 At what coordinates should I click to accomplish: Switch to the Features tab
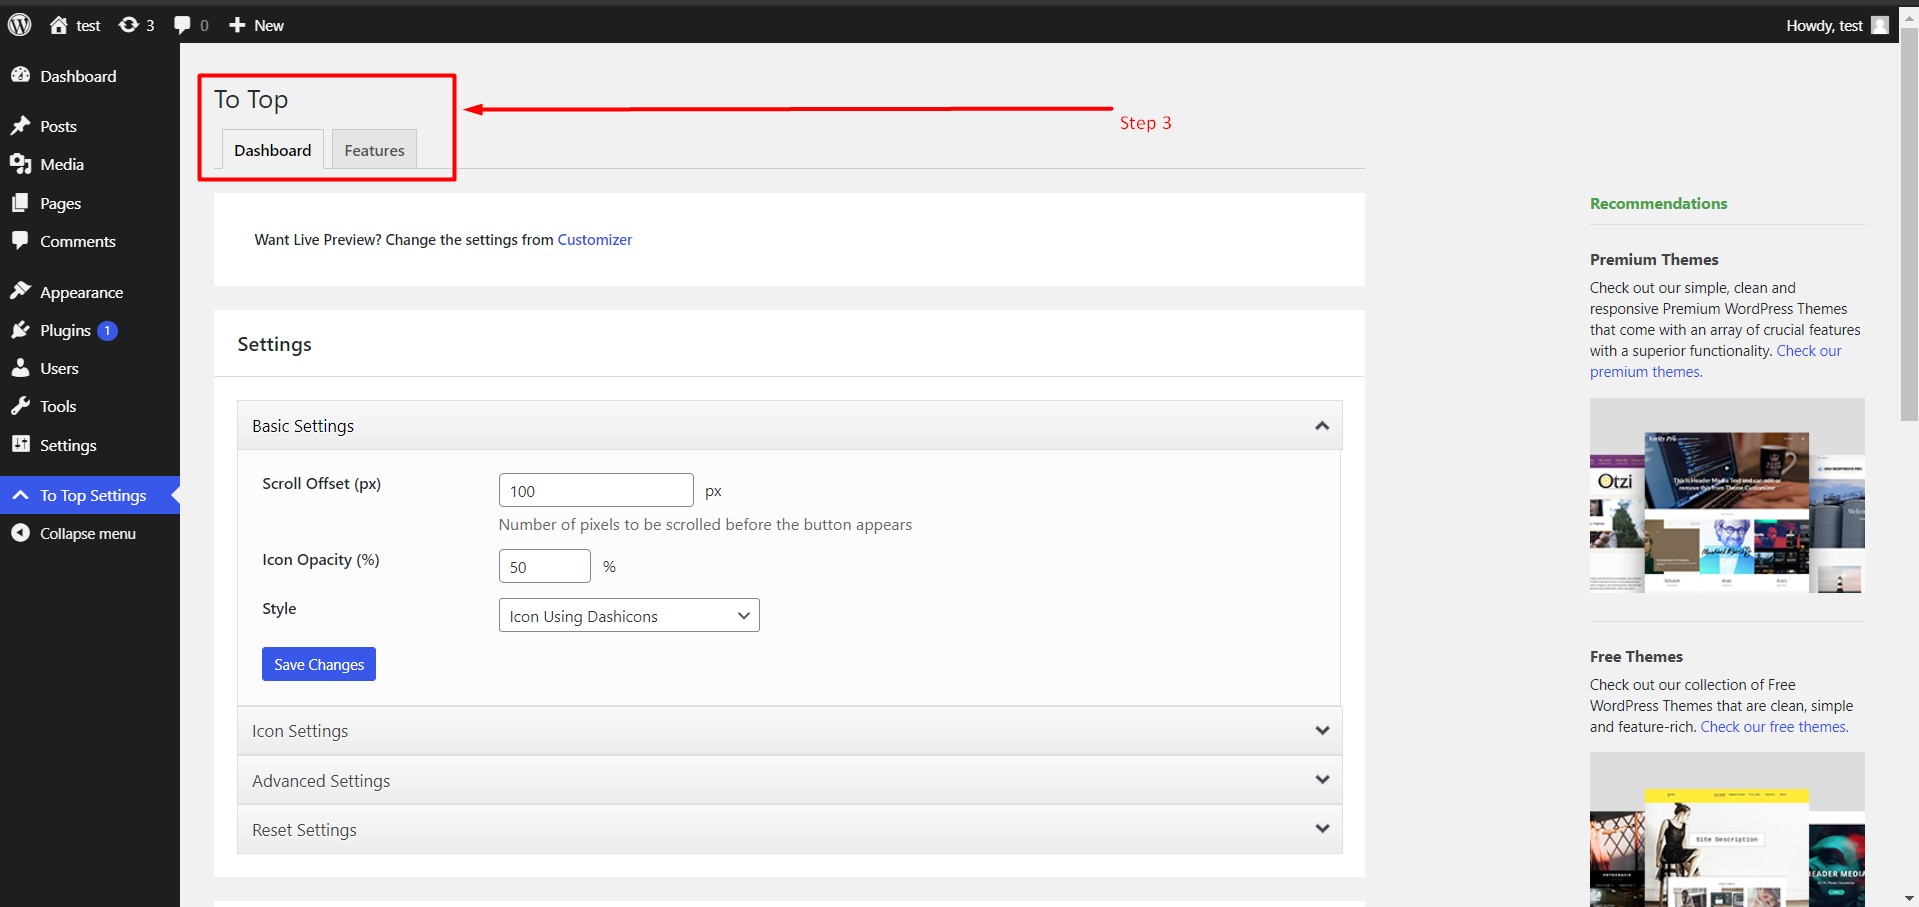click(375, 150)
